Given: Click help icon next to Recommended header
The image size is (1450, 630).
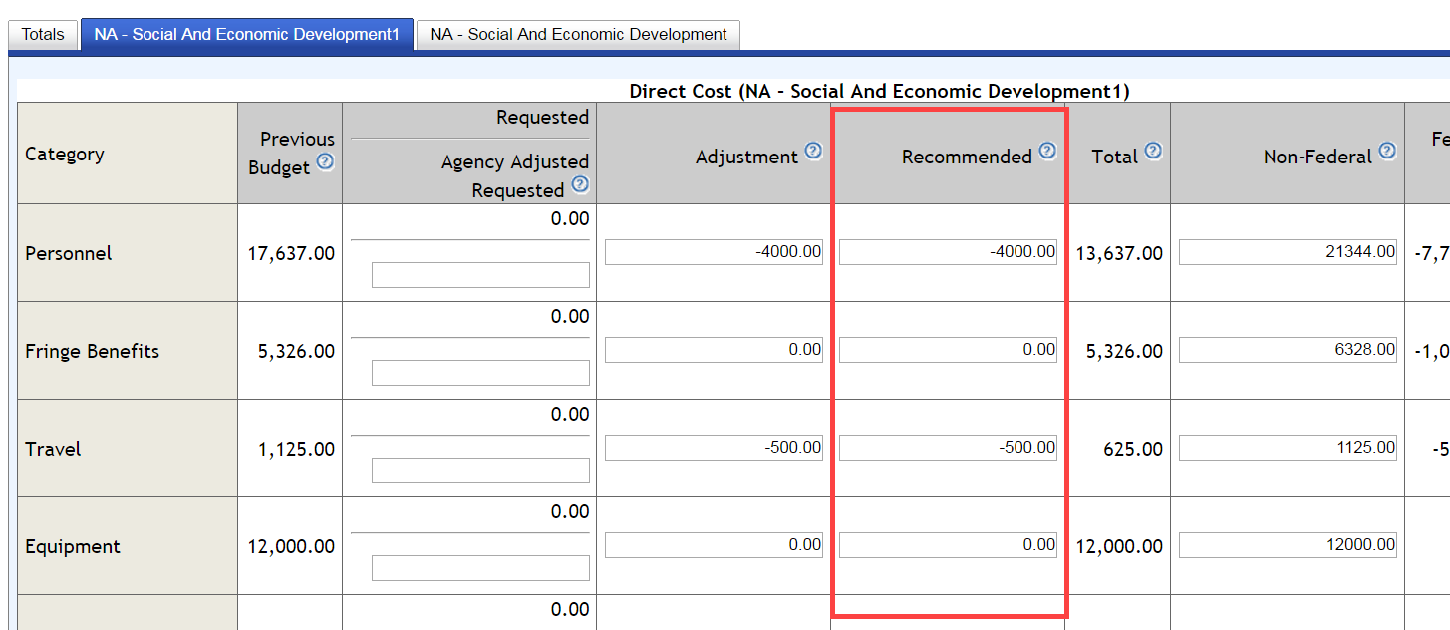Looking at the screenshot, I should 1047,151.
